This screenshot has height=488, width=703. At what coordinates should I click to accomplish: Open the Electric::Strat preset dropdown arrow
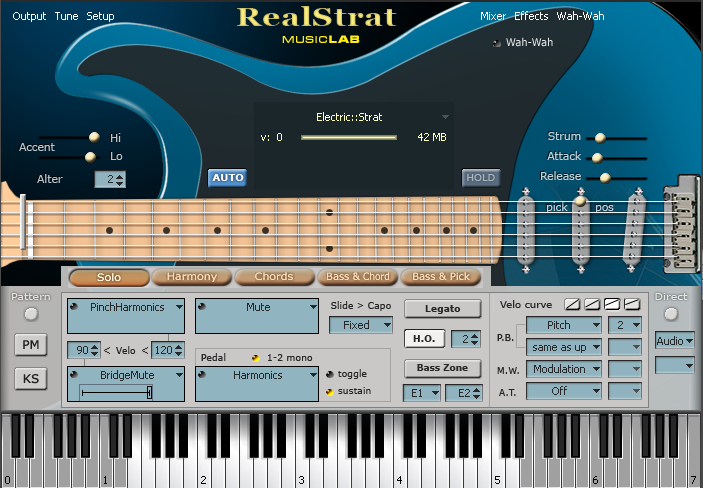(x=445, y=117)
